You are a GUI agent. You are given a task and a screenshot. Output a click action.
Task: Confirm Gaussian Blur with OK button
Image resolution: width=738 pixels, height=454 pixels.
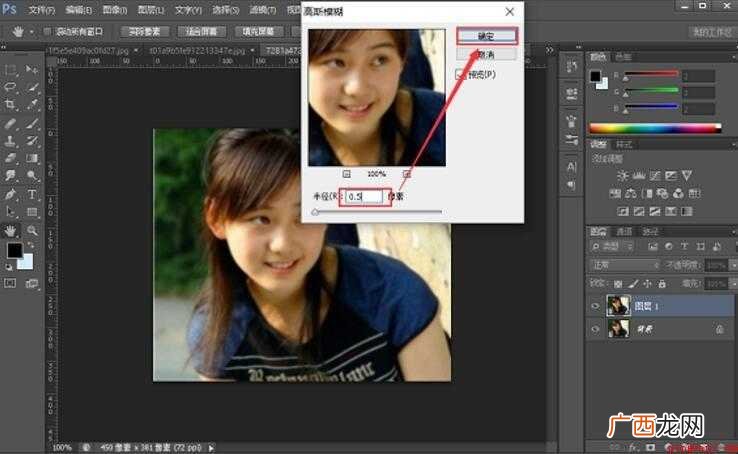tap(487, 36)
